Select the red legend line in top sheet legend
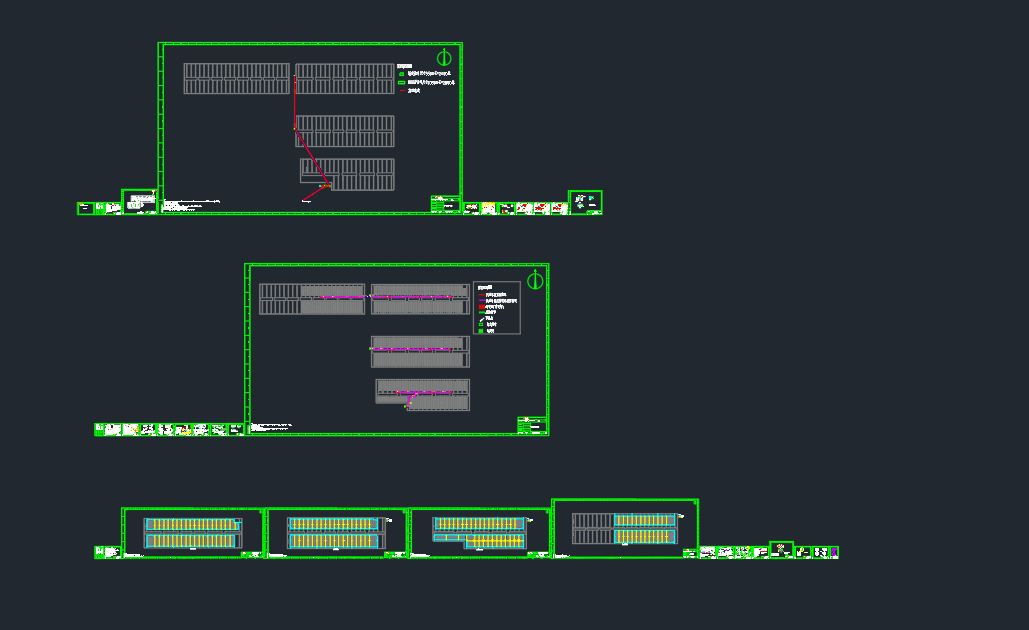1029x630 pixels. pyautogui.click(x=403, y=91)
